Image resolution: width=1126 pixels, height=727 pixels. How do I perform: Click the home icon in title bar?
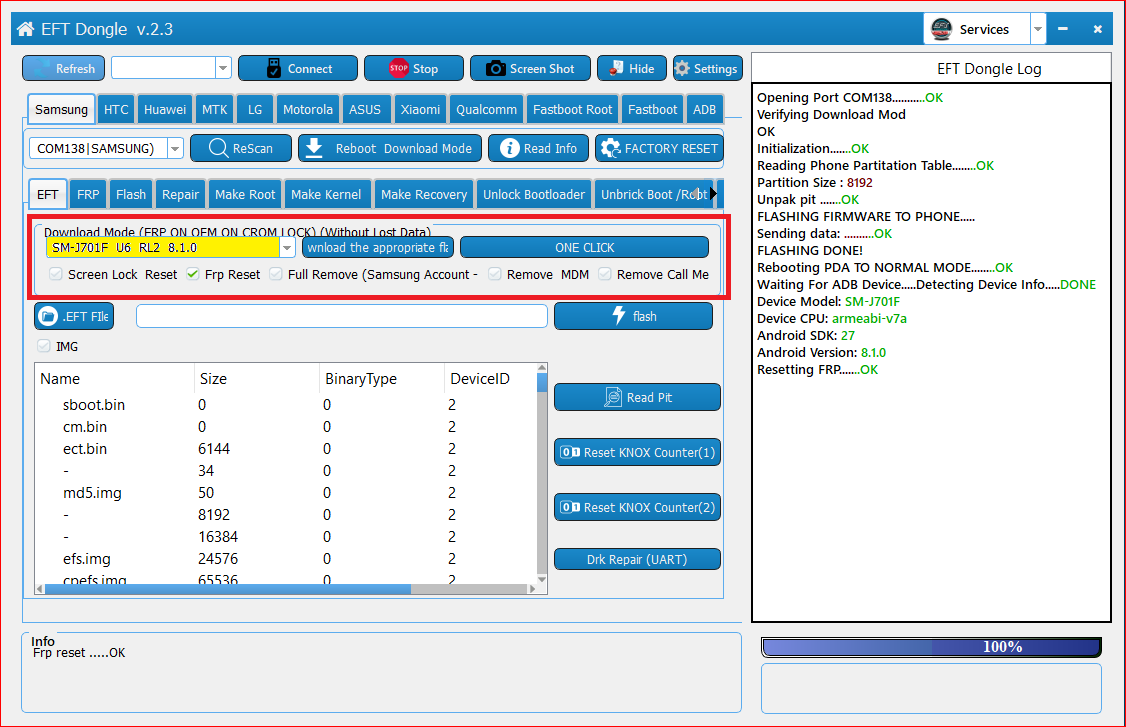[x=25, y=29]
